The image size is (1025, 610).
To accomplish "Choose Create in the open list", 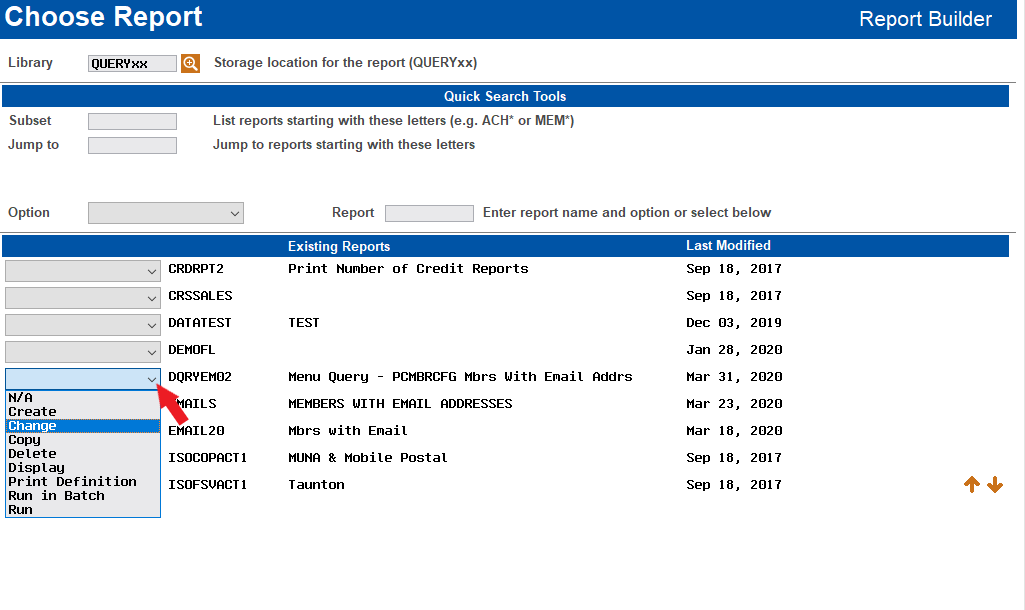I will (83, 412).
